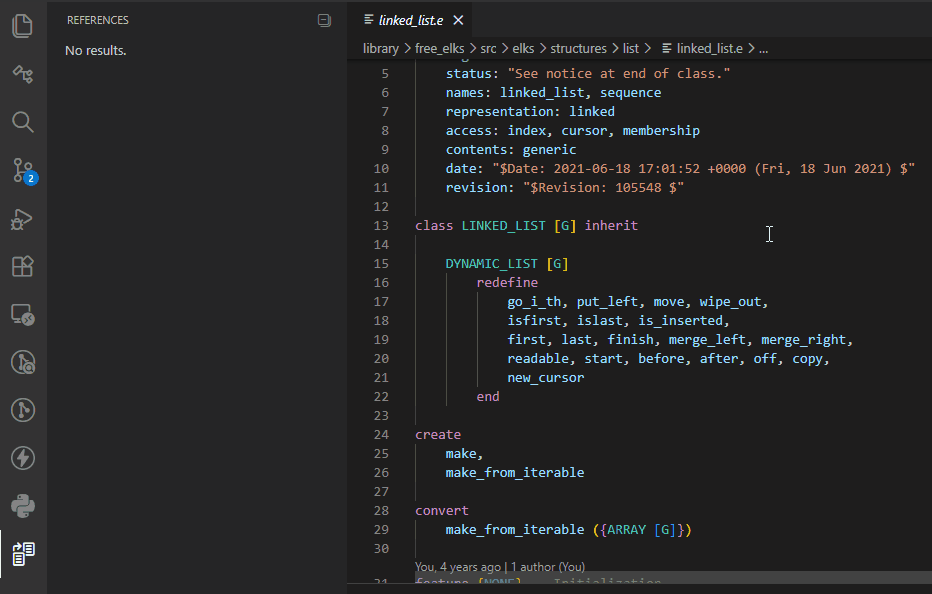Click the breadcrumb ellipsis symbol entry
This screenshot has height=594, width=932.
(764, 48)
